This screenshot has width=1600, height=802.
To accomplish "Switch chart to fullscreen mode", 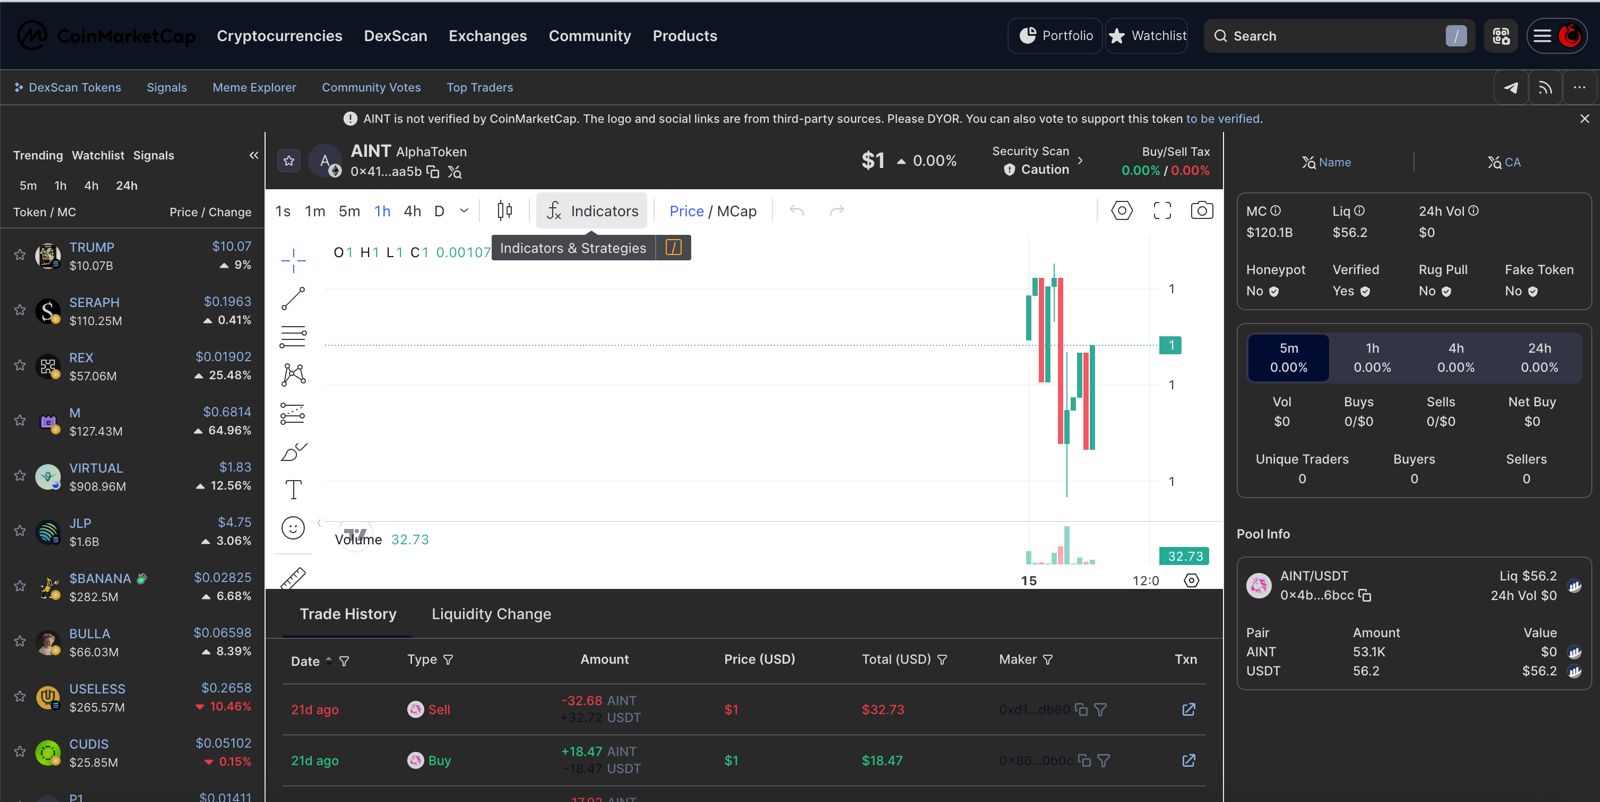I will (x=1162, y=211).
